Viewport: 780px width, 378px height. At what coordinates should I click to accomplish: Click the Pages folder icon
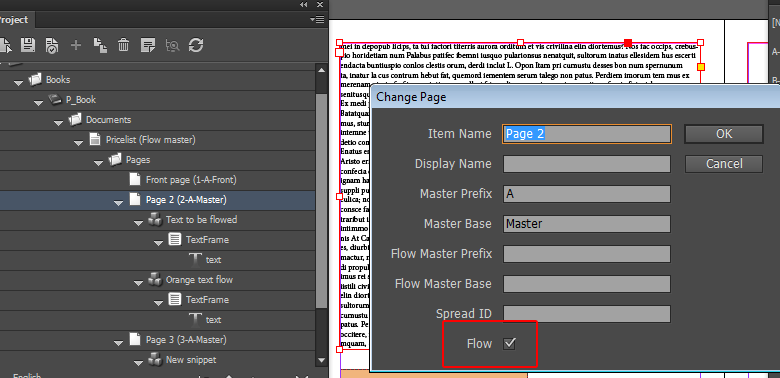tap(115, 160)
